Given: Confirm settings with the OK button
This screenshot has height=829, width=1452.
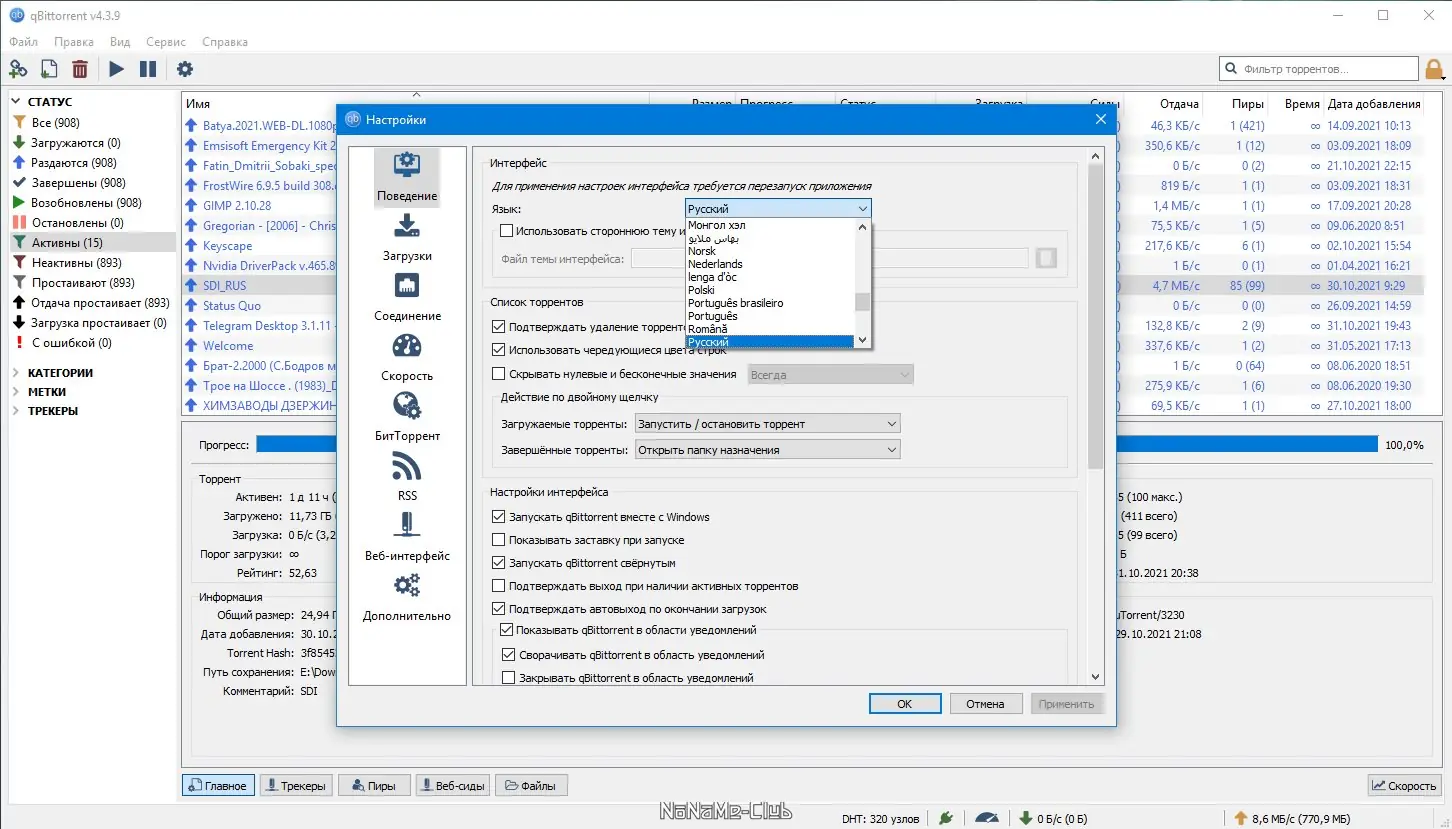Looking at the screenshot, I should pos(905,704).
